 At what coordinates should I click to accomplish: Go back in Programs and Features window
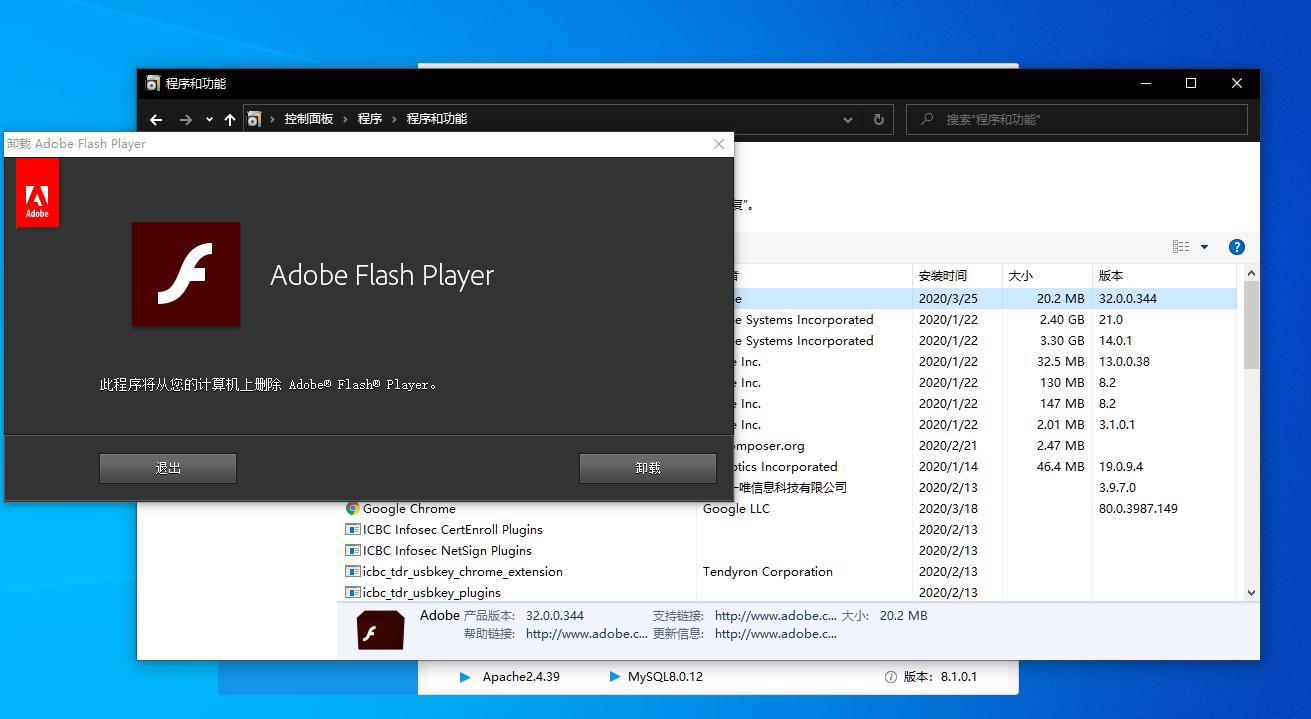[x=156, y=119]
